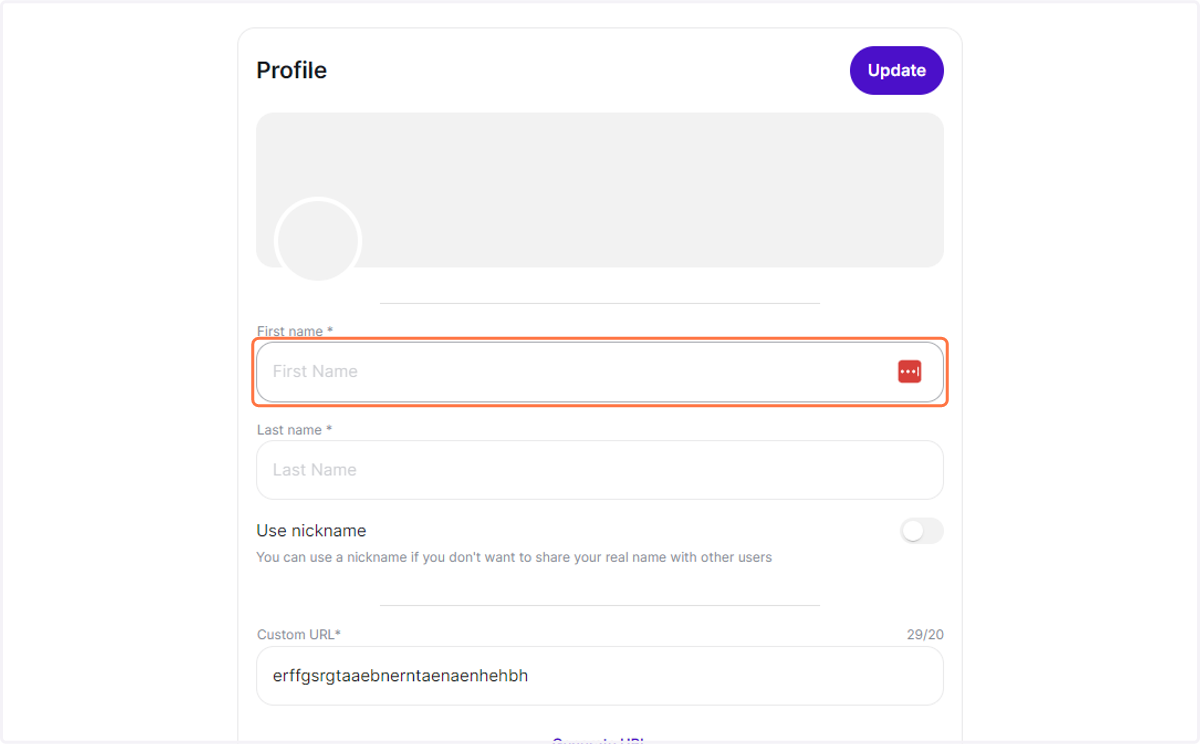This screenshot has height=744, width=1200.
Task: Click into the Custom URL field
Action: [600, 676]
